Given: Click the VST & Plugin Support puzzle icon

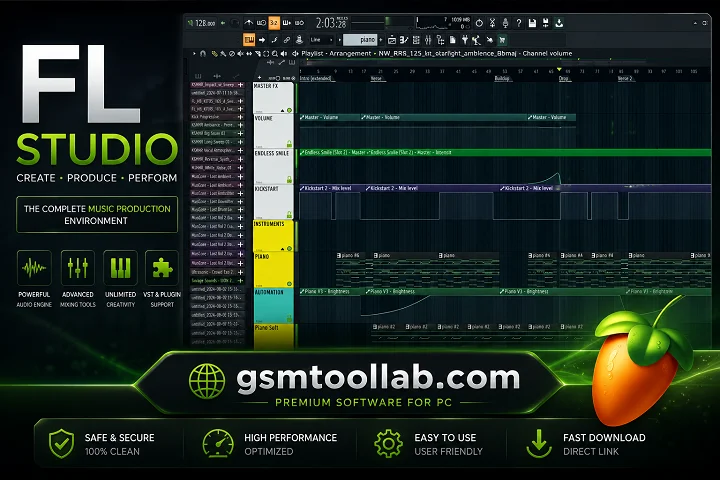Looking at the screenshot, I should click(x=162, y=268).
